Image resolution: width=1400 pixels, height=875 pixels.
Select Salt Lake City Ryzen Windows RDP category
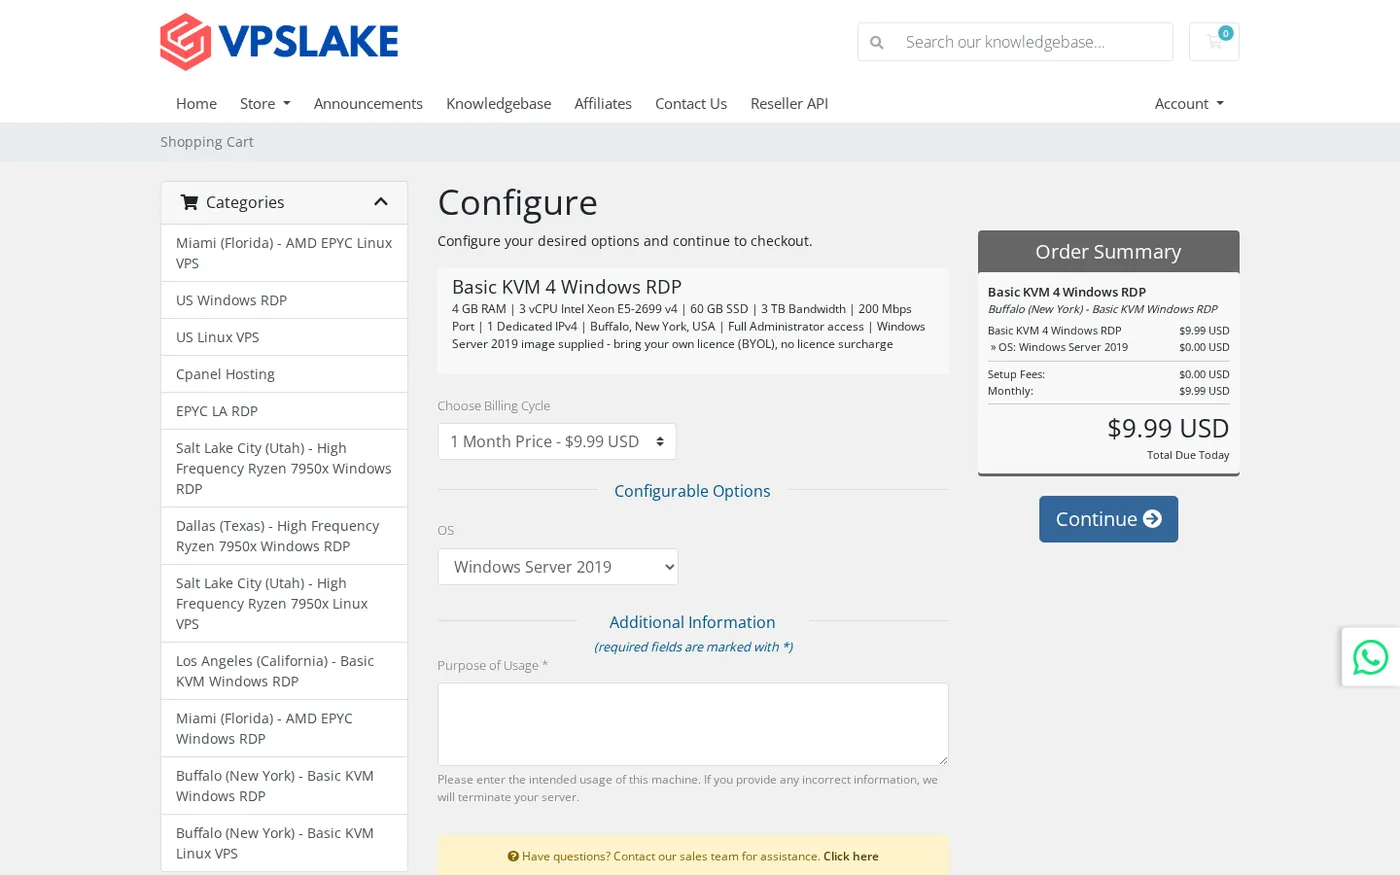284,468
